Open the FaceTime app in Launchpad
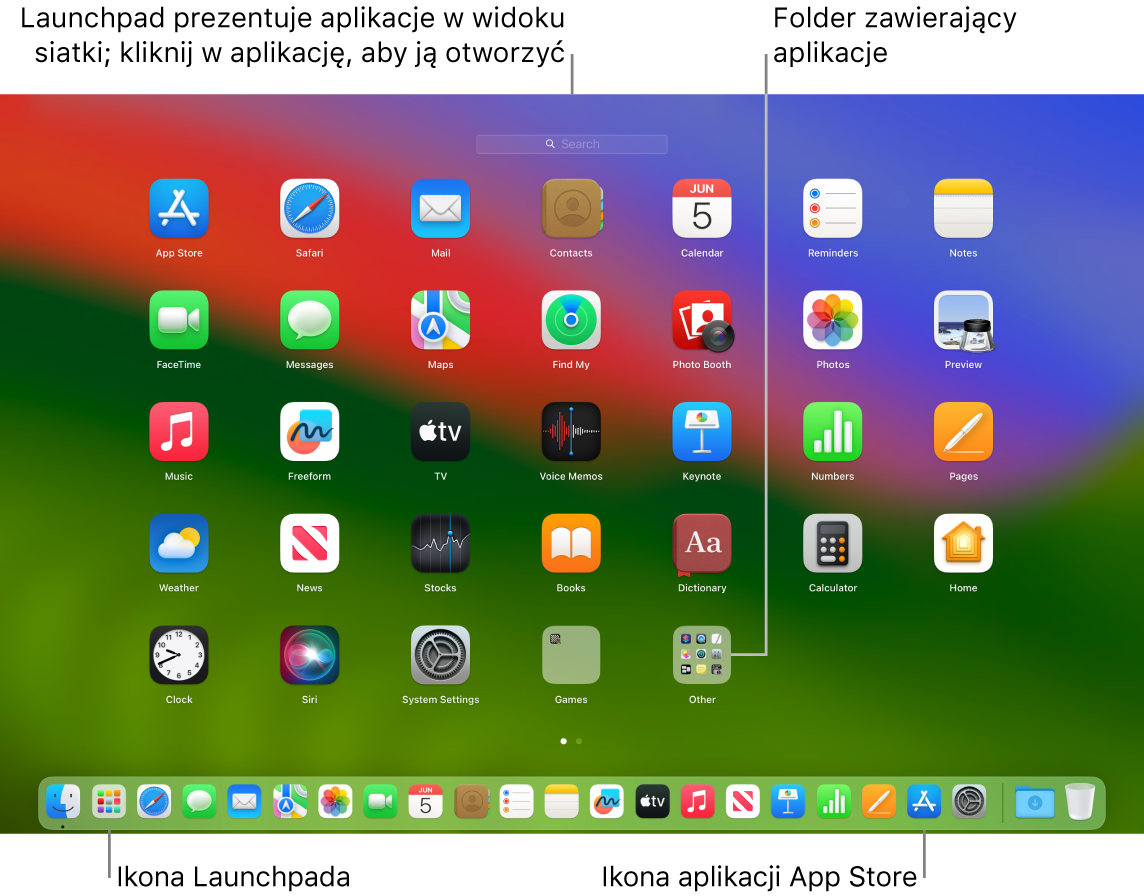This screenshot has height=896, width=1144. pyautogui.click(x=179, y=320)
